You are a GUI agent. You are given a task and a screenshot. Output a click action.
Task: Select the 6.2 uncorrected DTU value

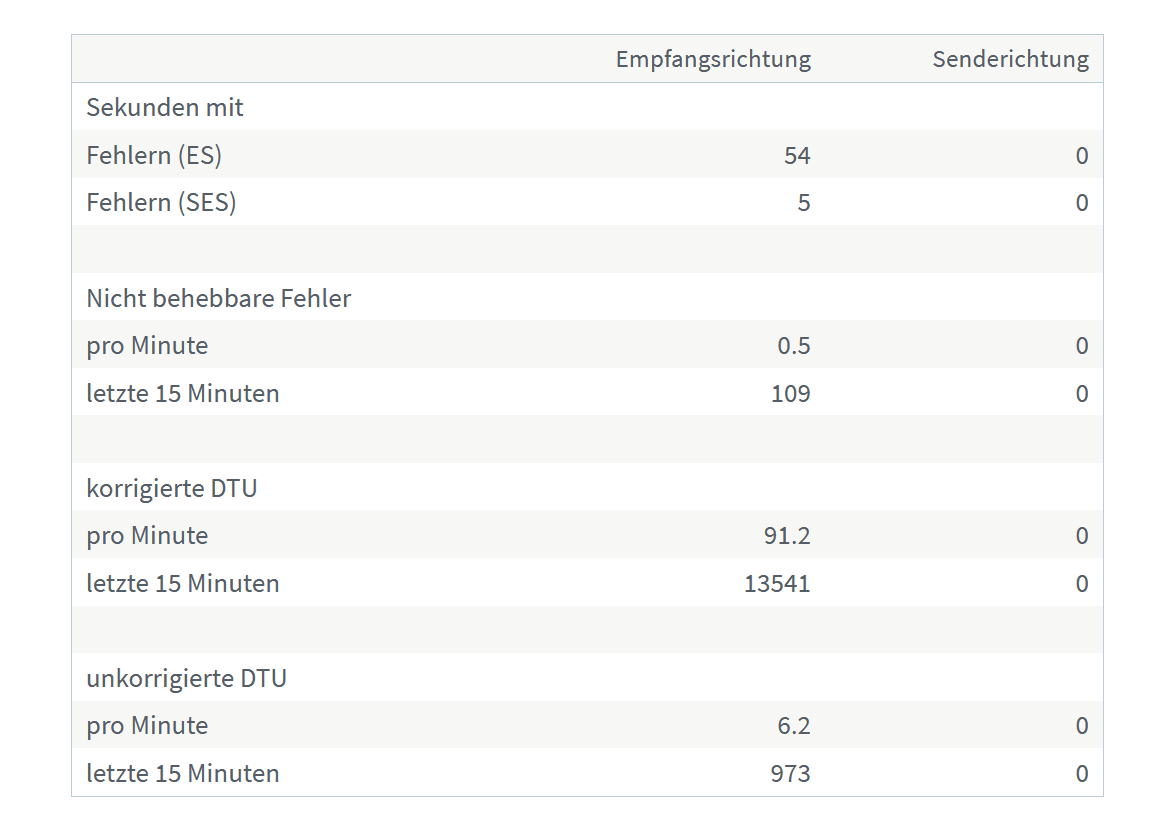794,725
